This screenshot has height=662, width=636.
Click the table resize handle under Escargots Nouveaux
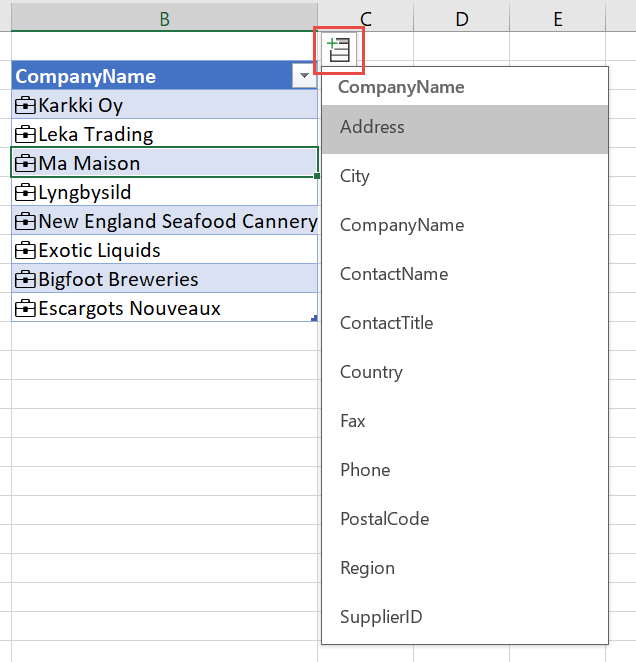[314, 318]
